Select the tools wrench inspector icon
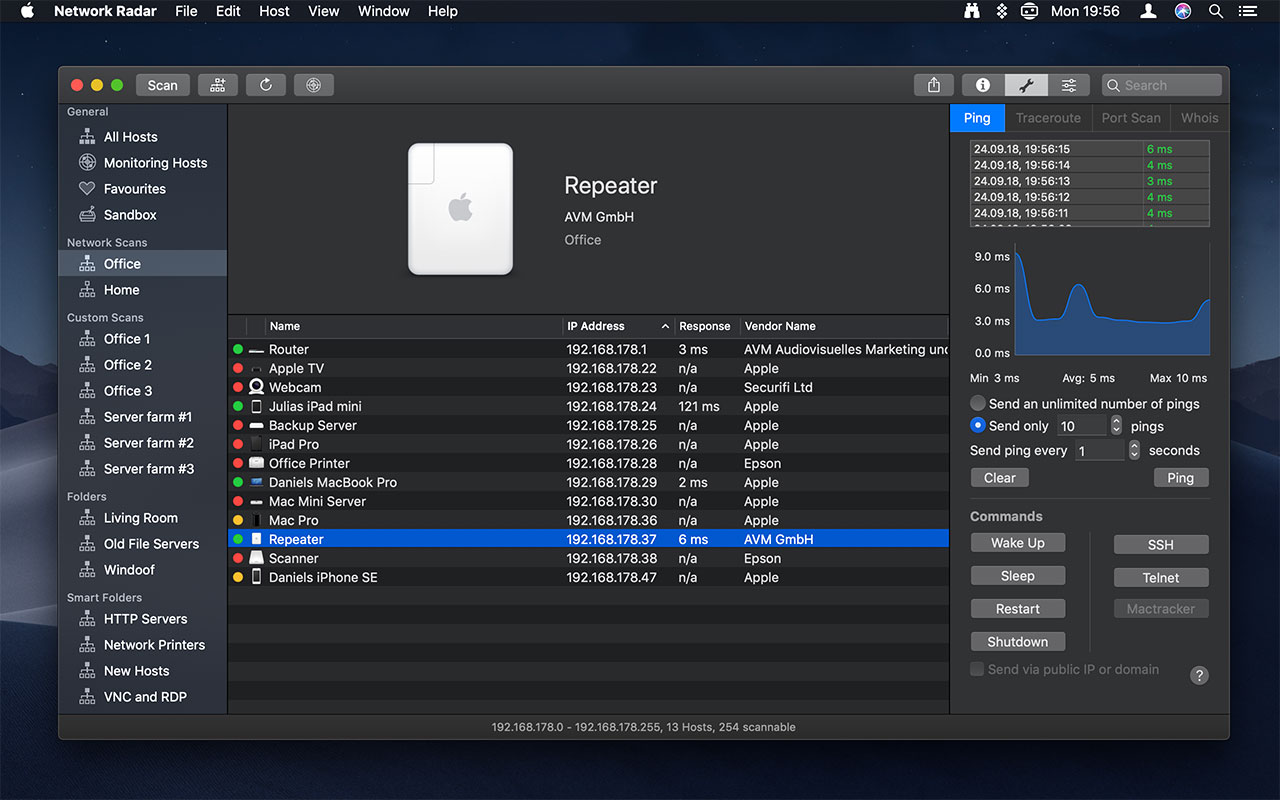 [x=1026, y=85]
